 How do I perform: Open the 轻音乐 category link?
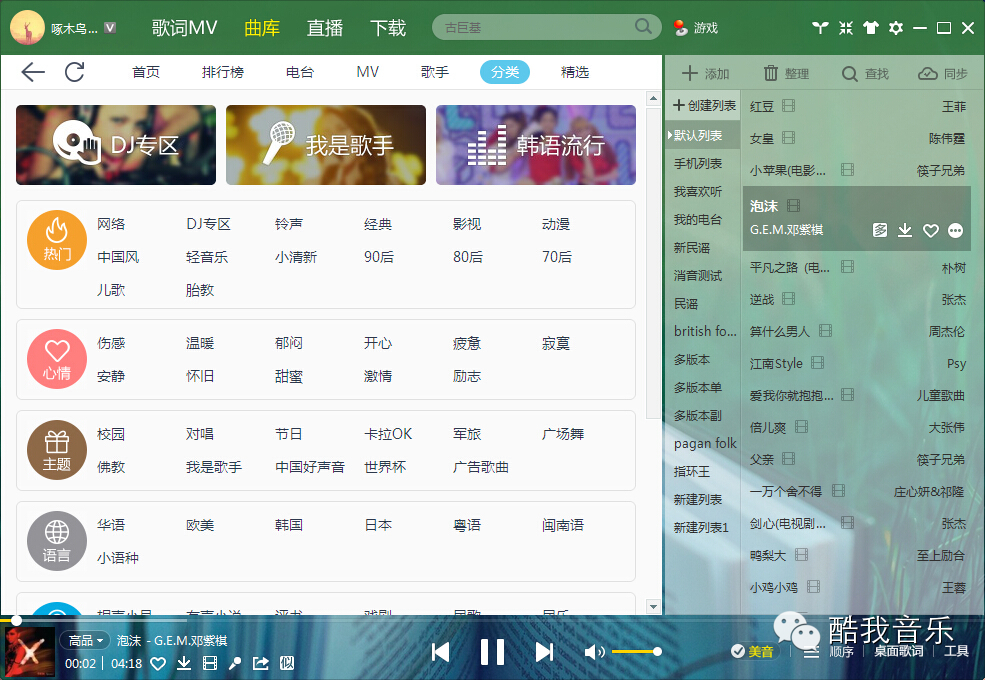click(x=207, y=257)
